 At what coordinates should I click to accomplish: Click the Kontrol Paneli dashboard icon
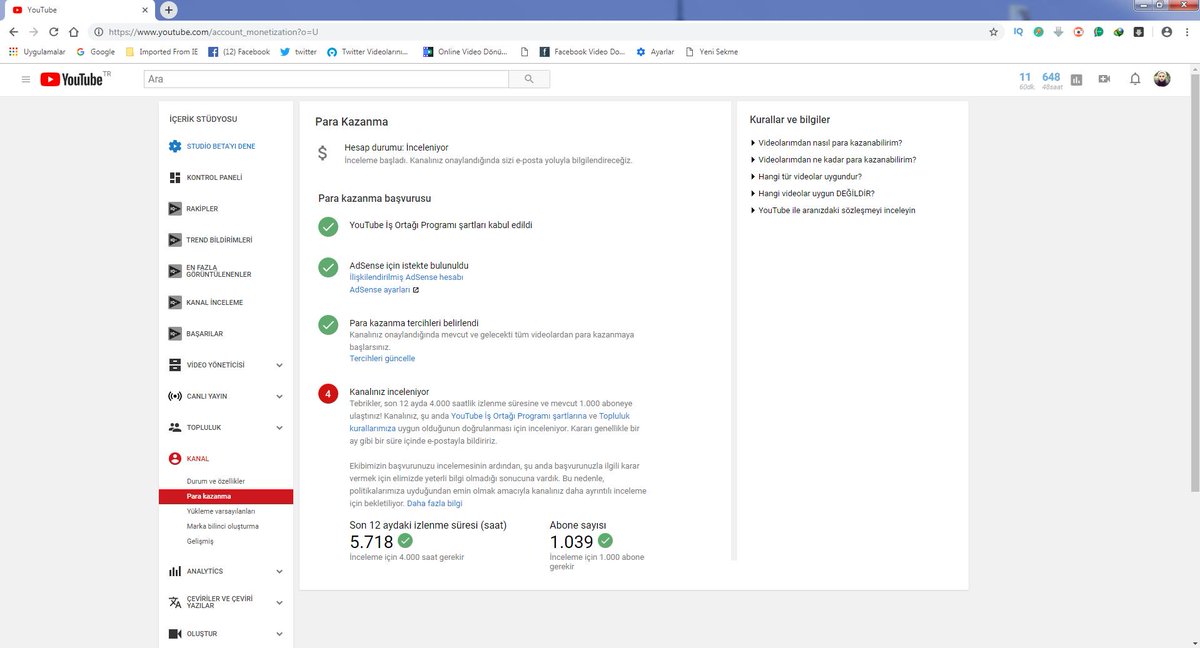175,177
